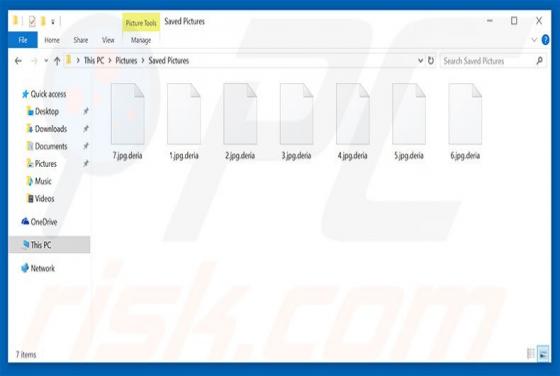Click This PC in the breadcrumb path
560x376 pixels.
click(x=94, y=61)
